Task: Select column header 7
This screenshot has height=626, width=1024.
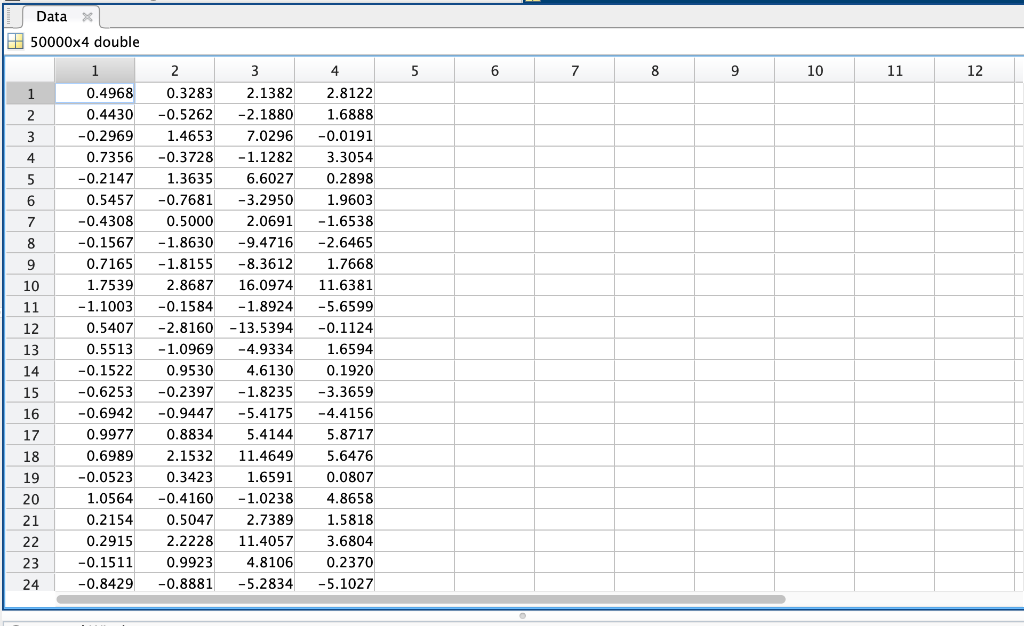Action: tap(575, 70)
